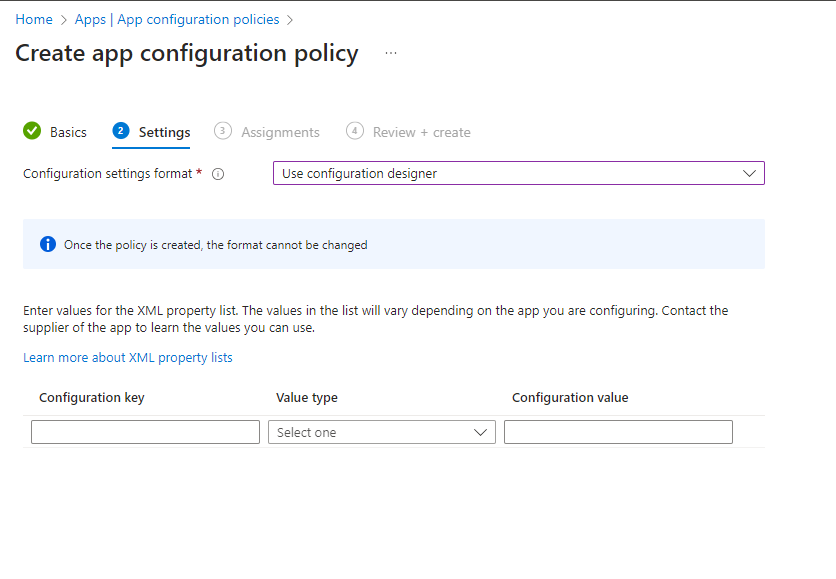Click the step 4 circle on Review + create

(x=355, y=131)
